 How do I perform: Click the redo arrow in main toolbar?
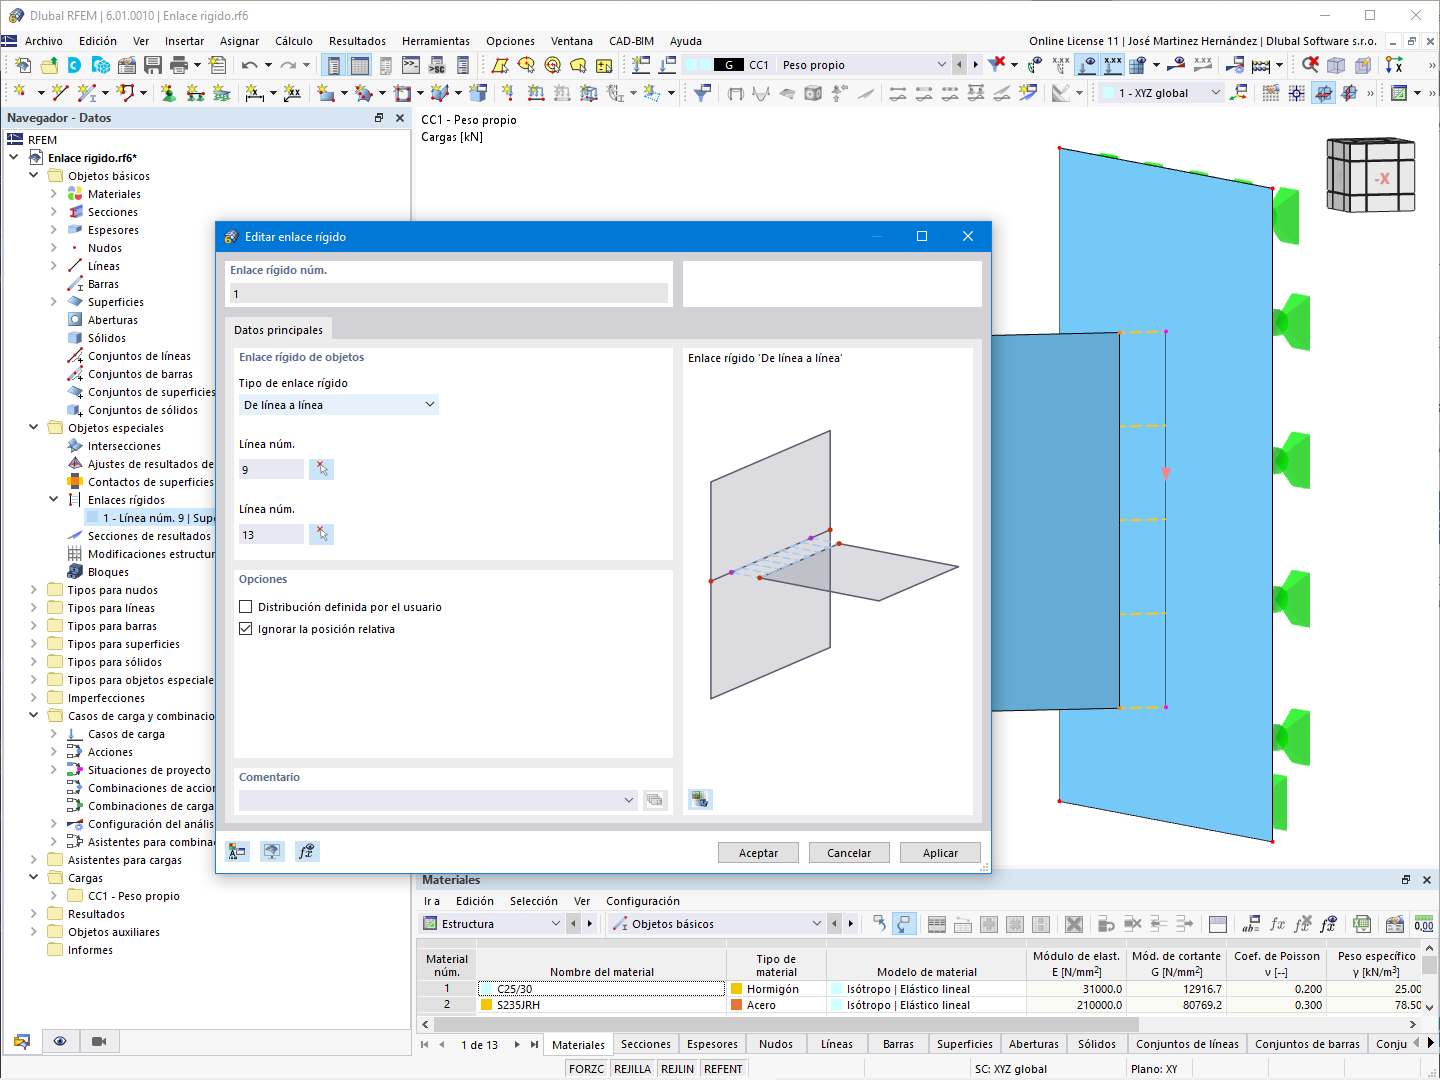click(x=288, y=65)
